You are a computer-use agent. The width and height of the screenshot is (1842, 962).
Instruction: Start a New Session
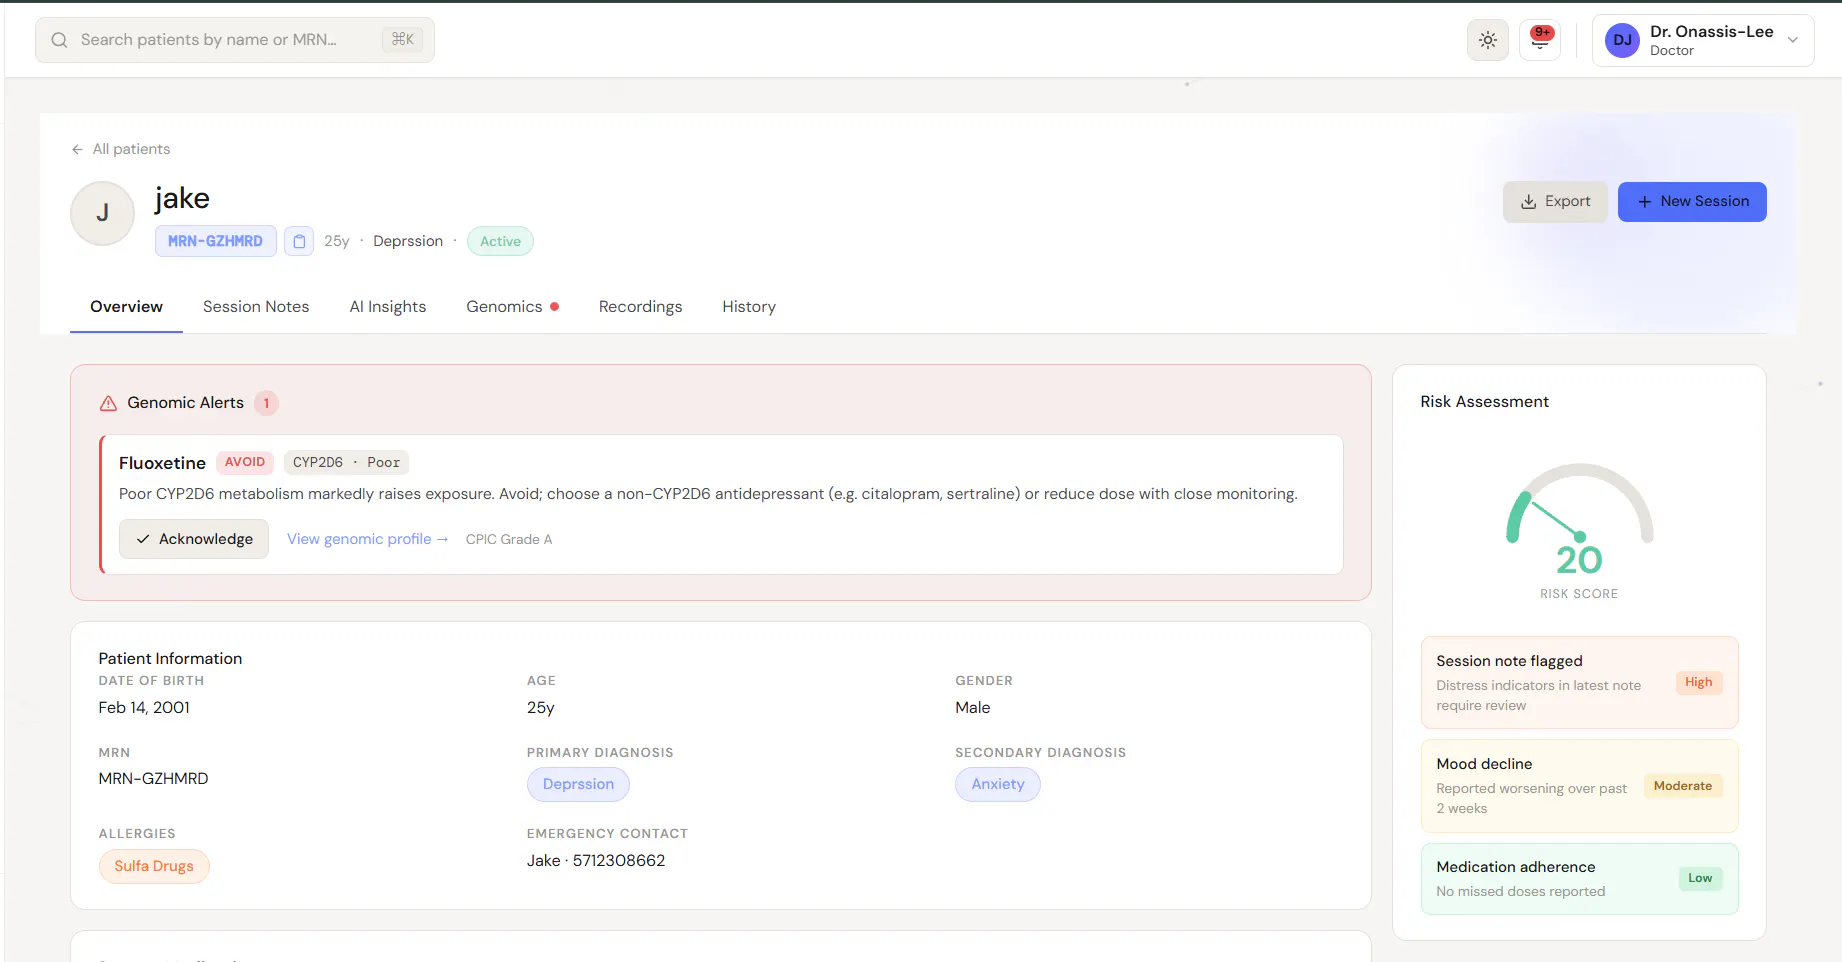(1692, 202)
